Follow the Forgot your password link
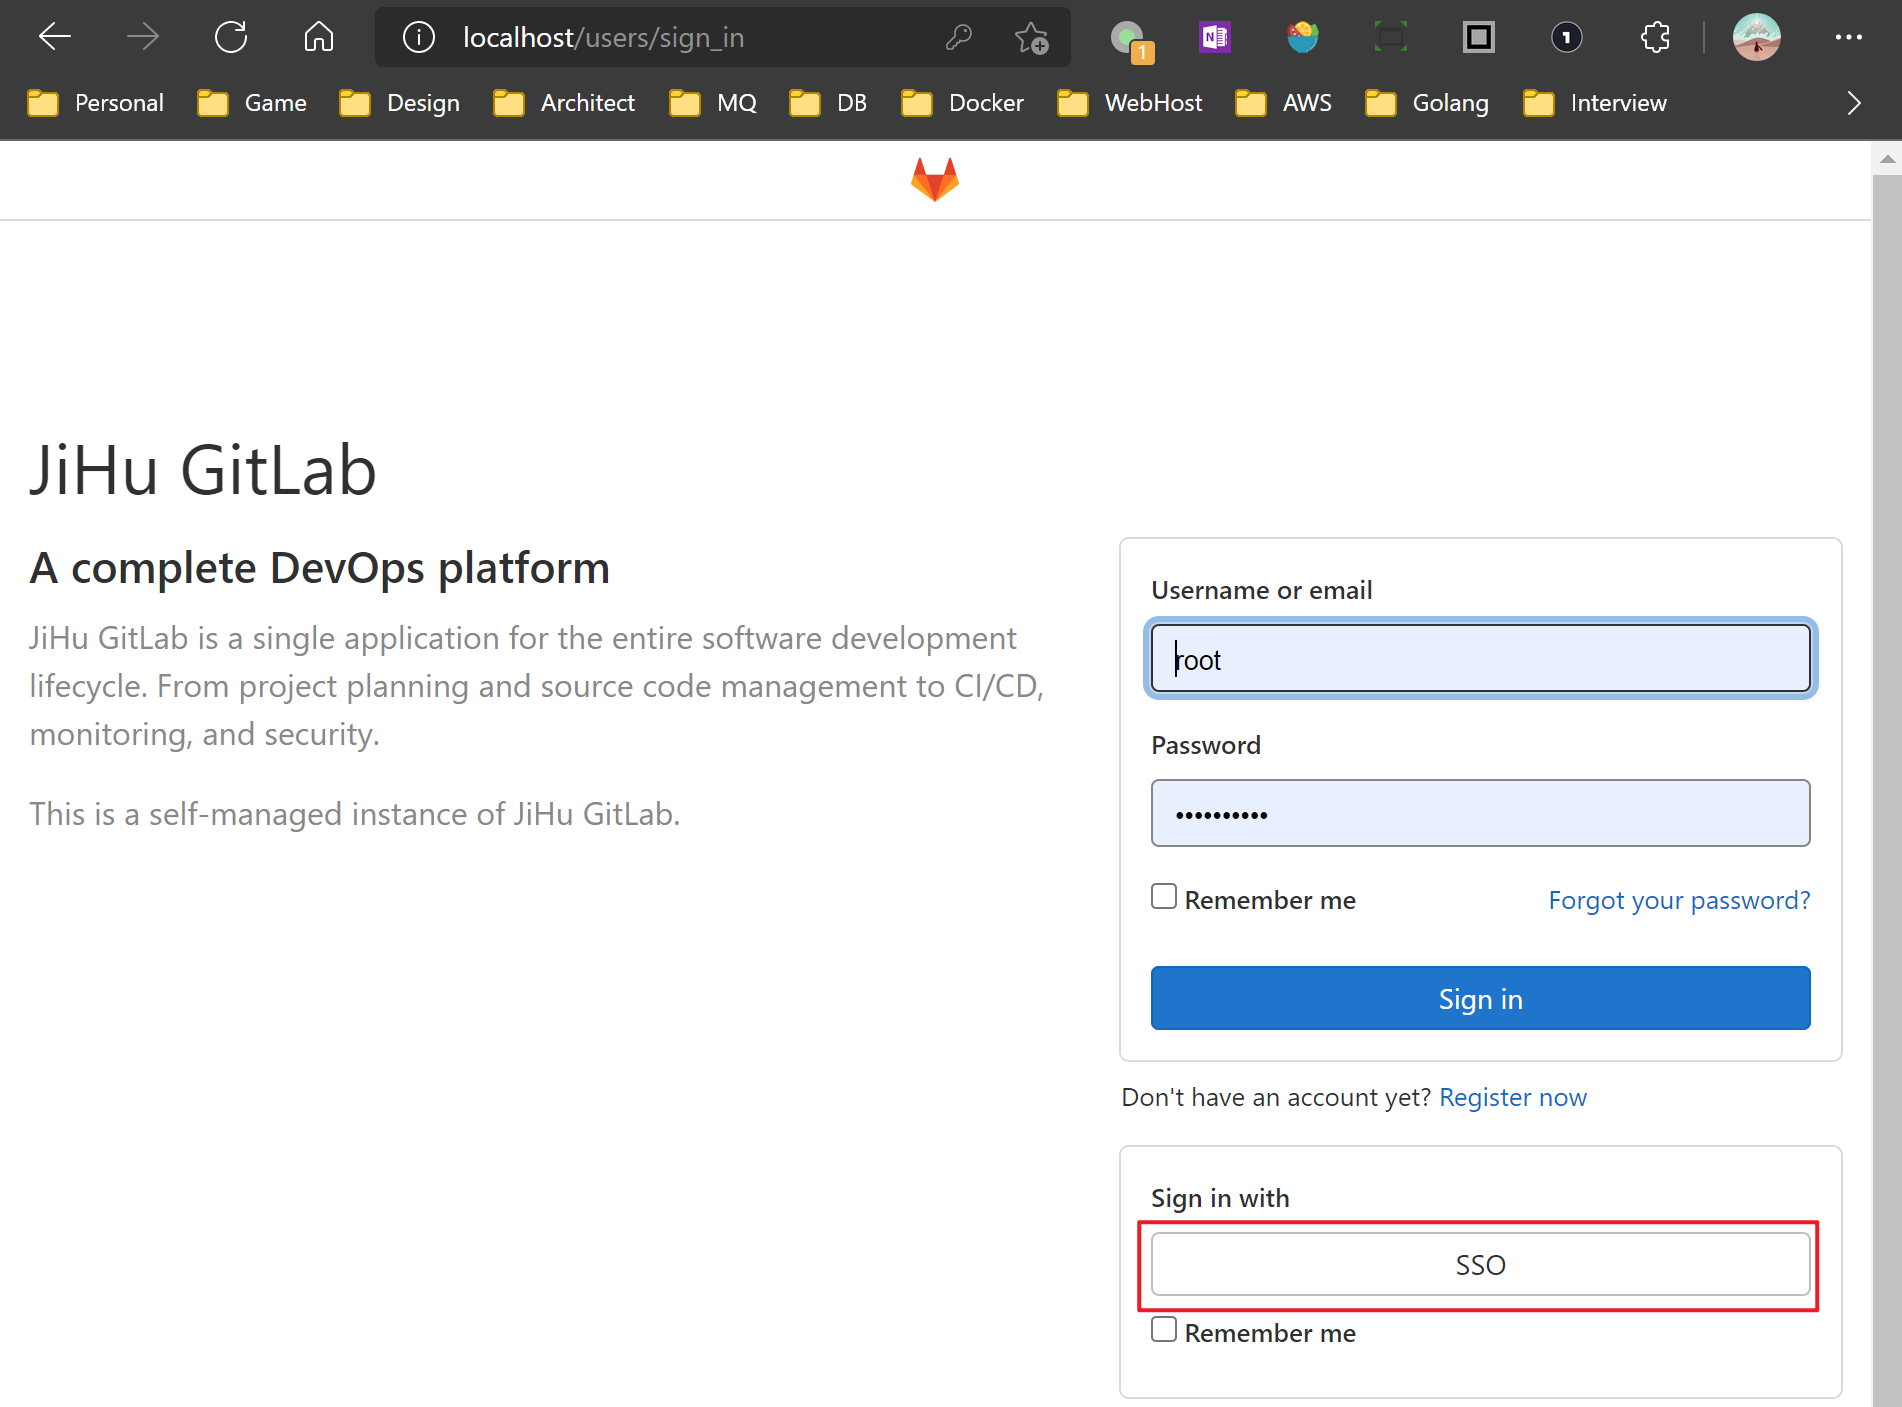Screen dimensions: 1902x1407 pos(1678,900)
